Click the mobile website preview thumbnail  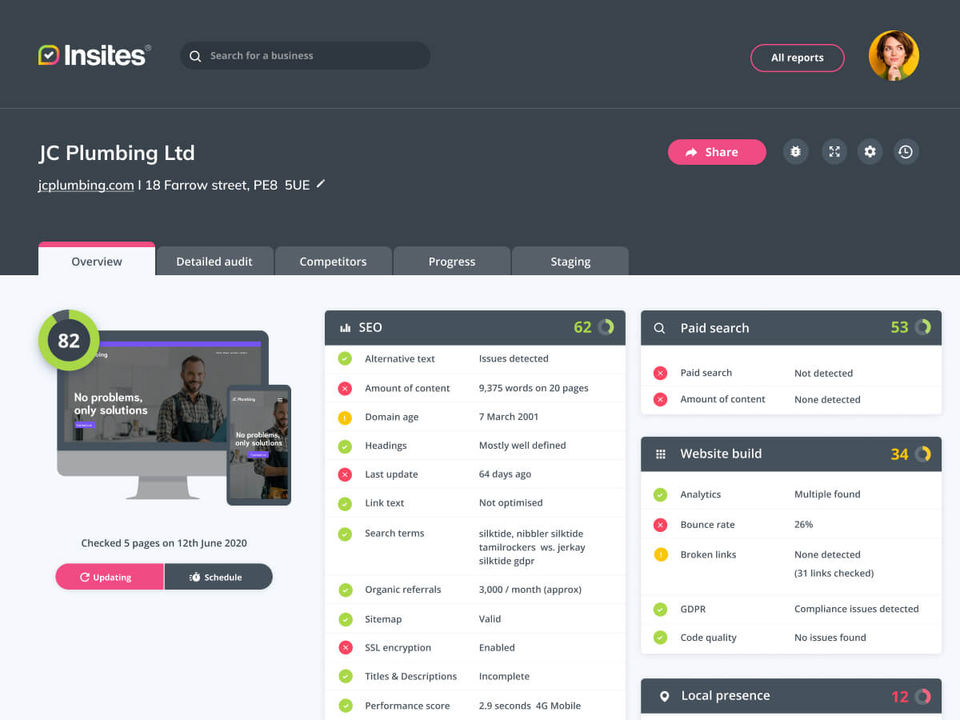click(259, 445)
